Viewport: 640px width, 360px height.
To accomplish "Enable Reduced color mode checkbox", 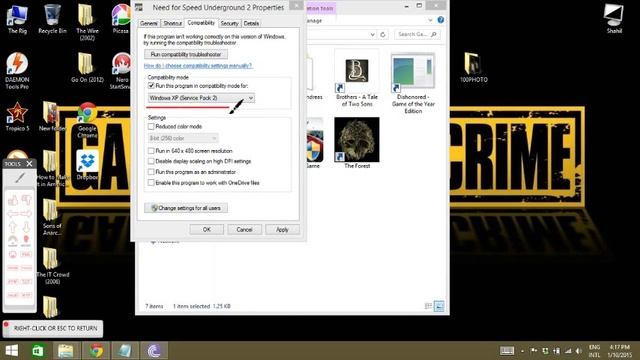I will (x=151, y=127).
